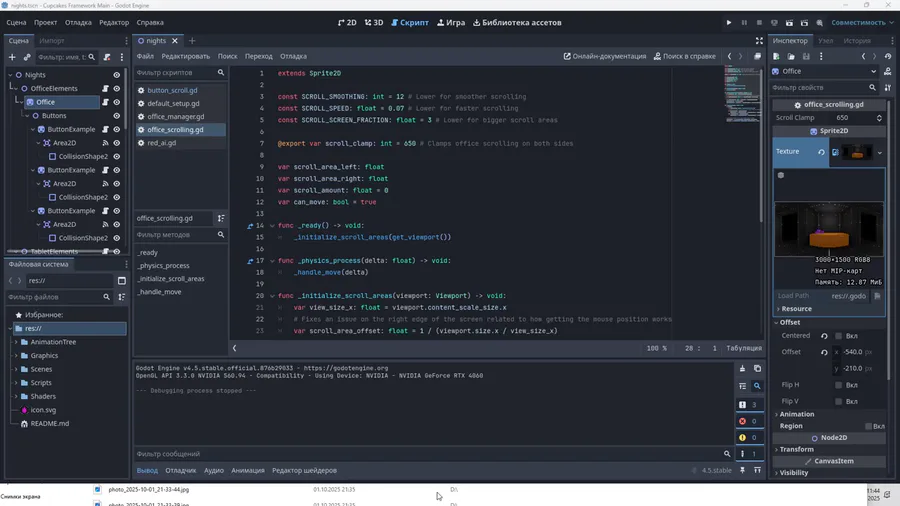Enable the Flip V checkbox
The height and width of the screenshot is (506, 900).
click(x=839, y=402)
